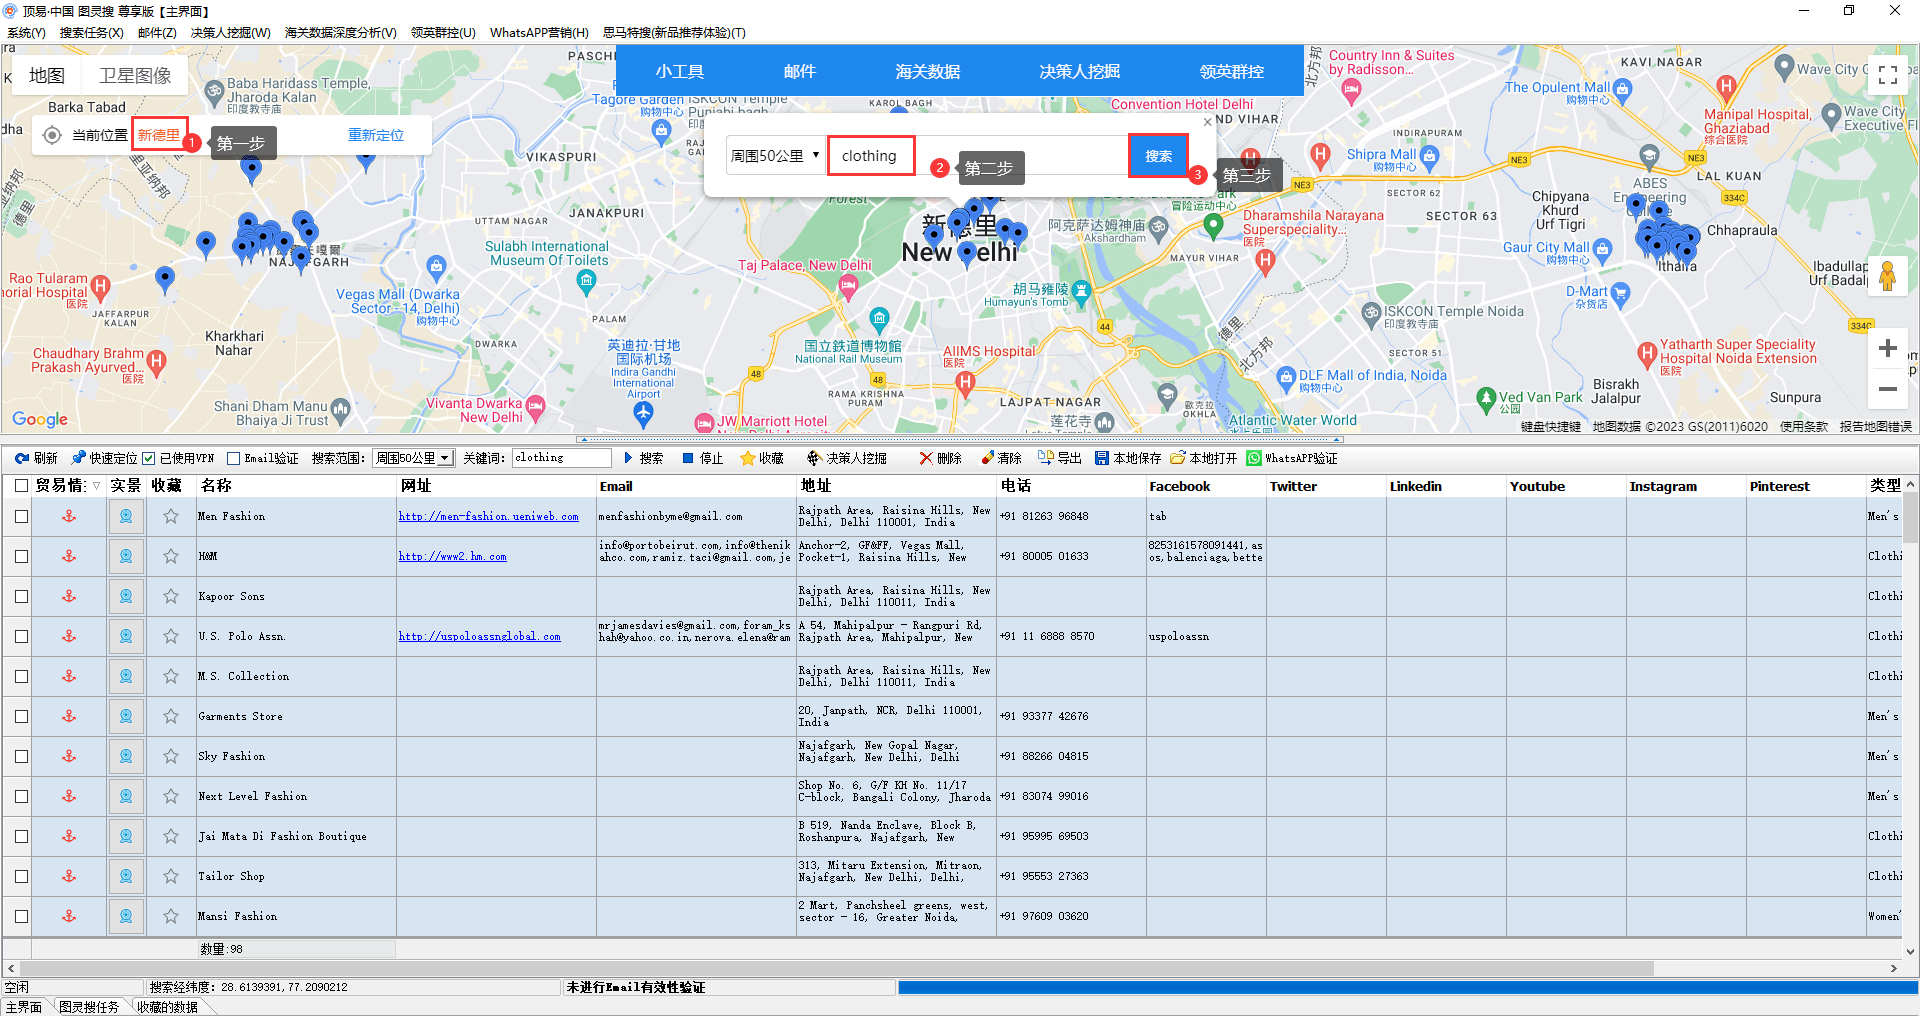Open the 小工具 blue bar tab

[680, 71]
